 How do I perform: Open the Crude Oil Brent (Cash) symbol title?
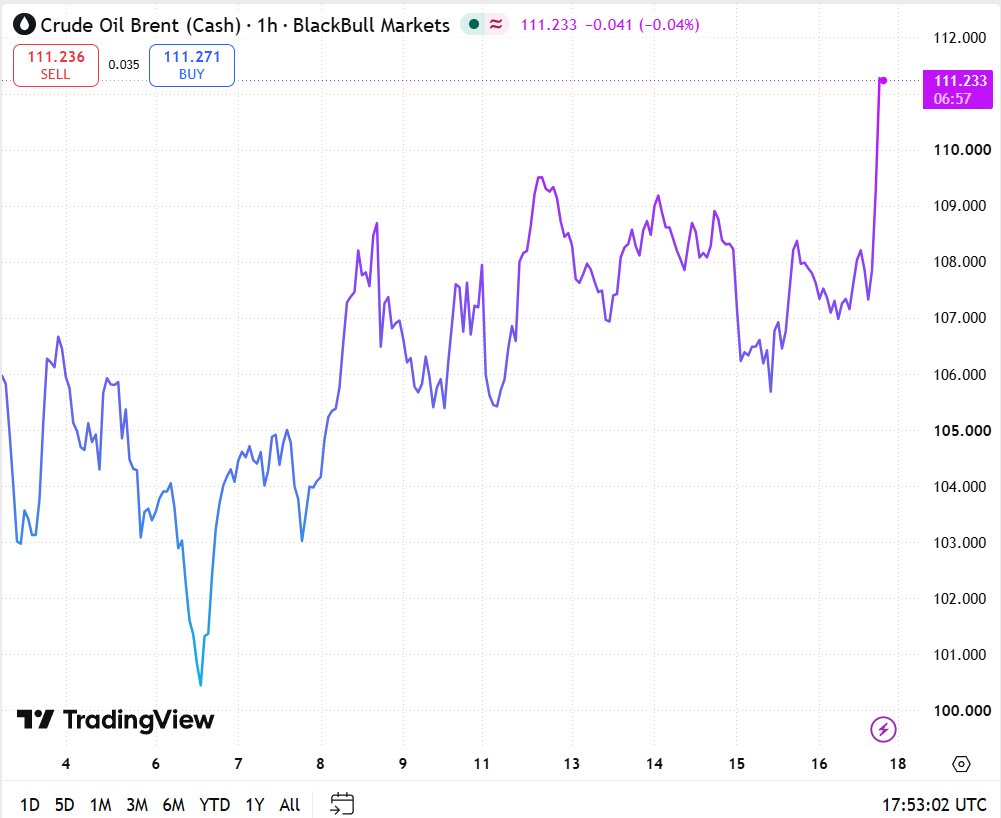pyautogui.click(x=140, y=25)
